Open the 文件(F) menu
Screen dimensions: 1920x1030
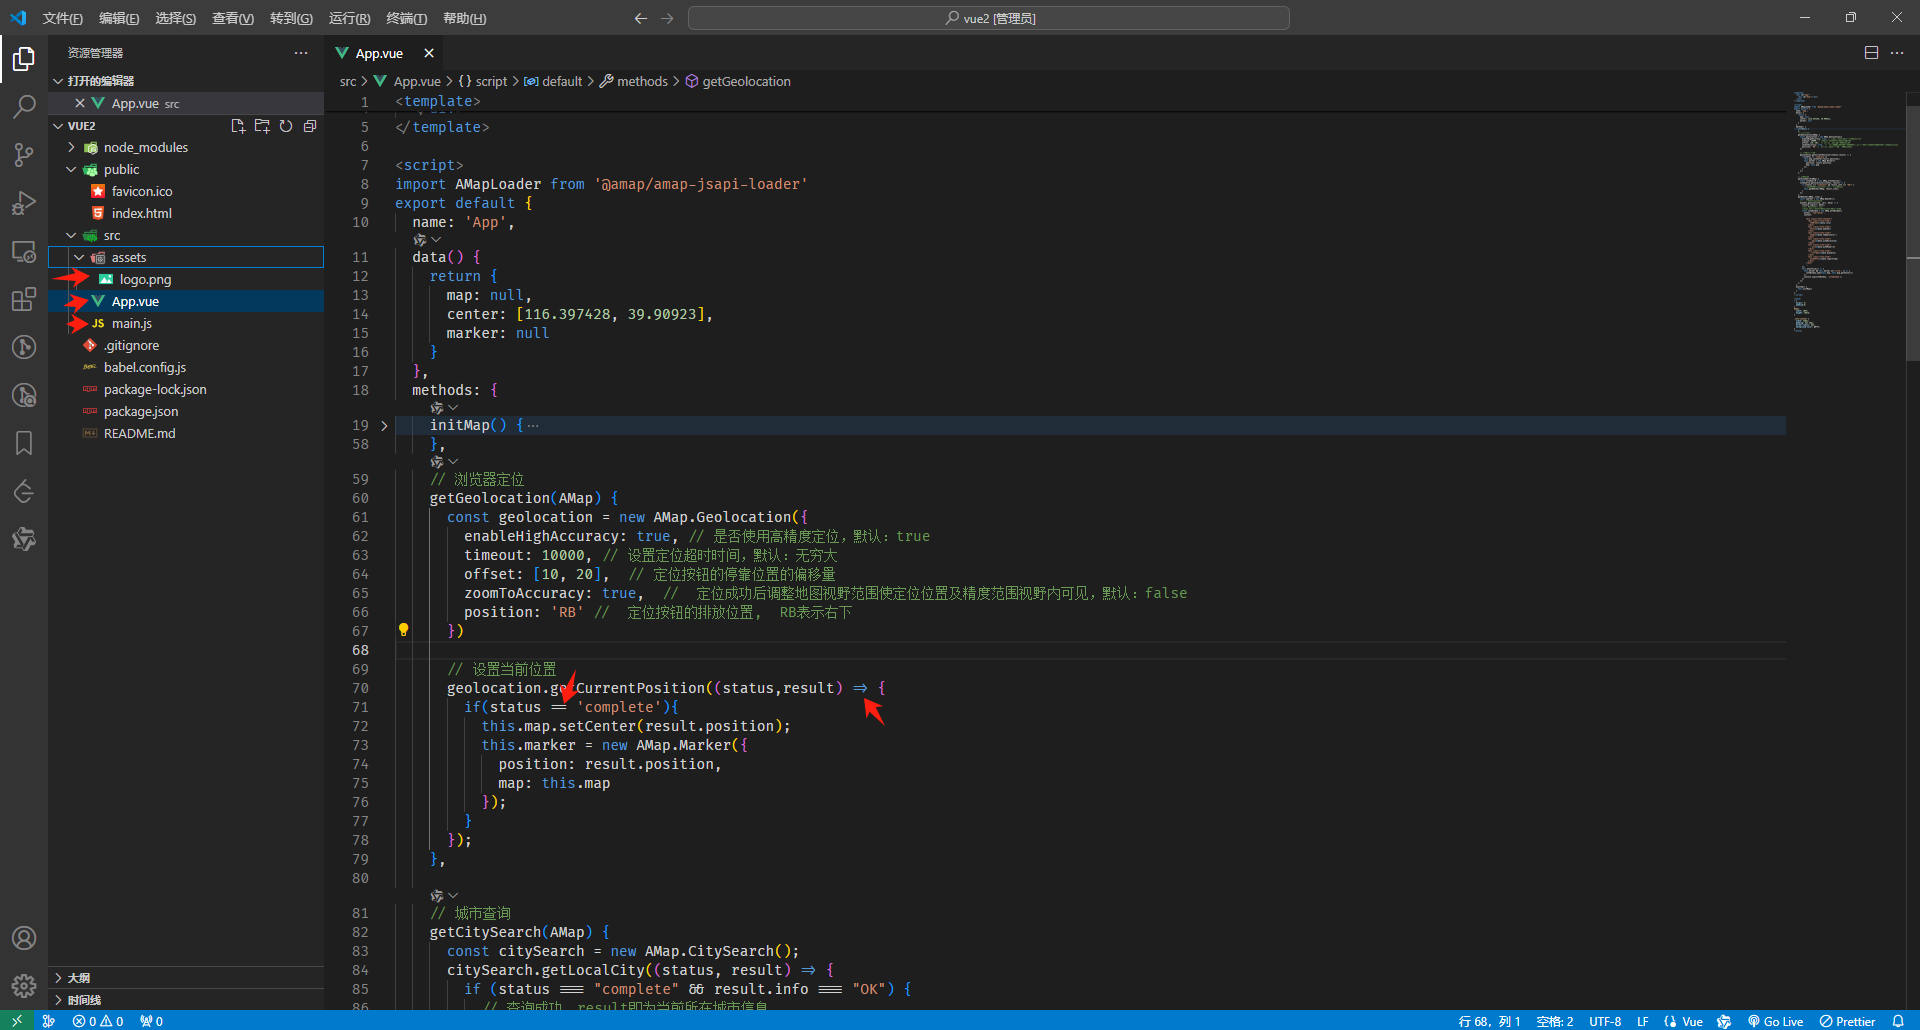click(x=62, y=18)
